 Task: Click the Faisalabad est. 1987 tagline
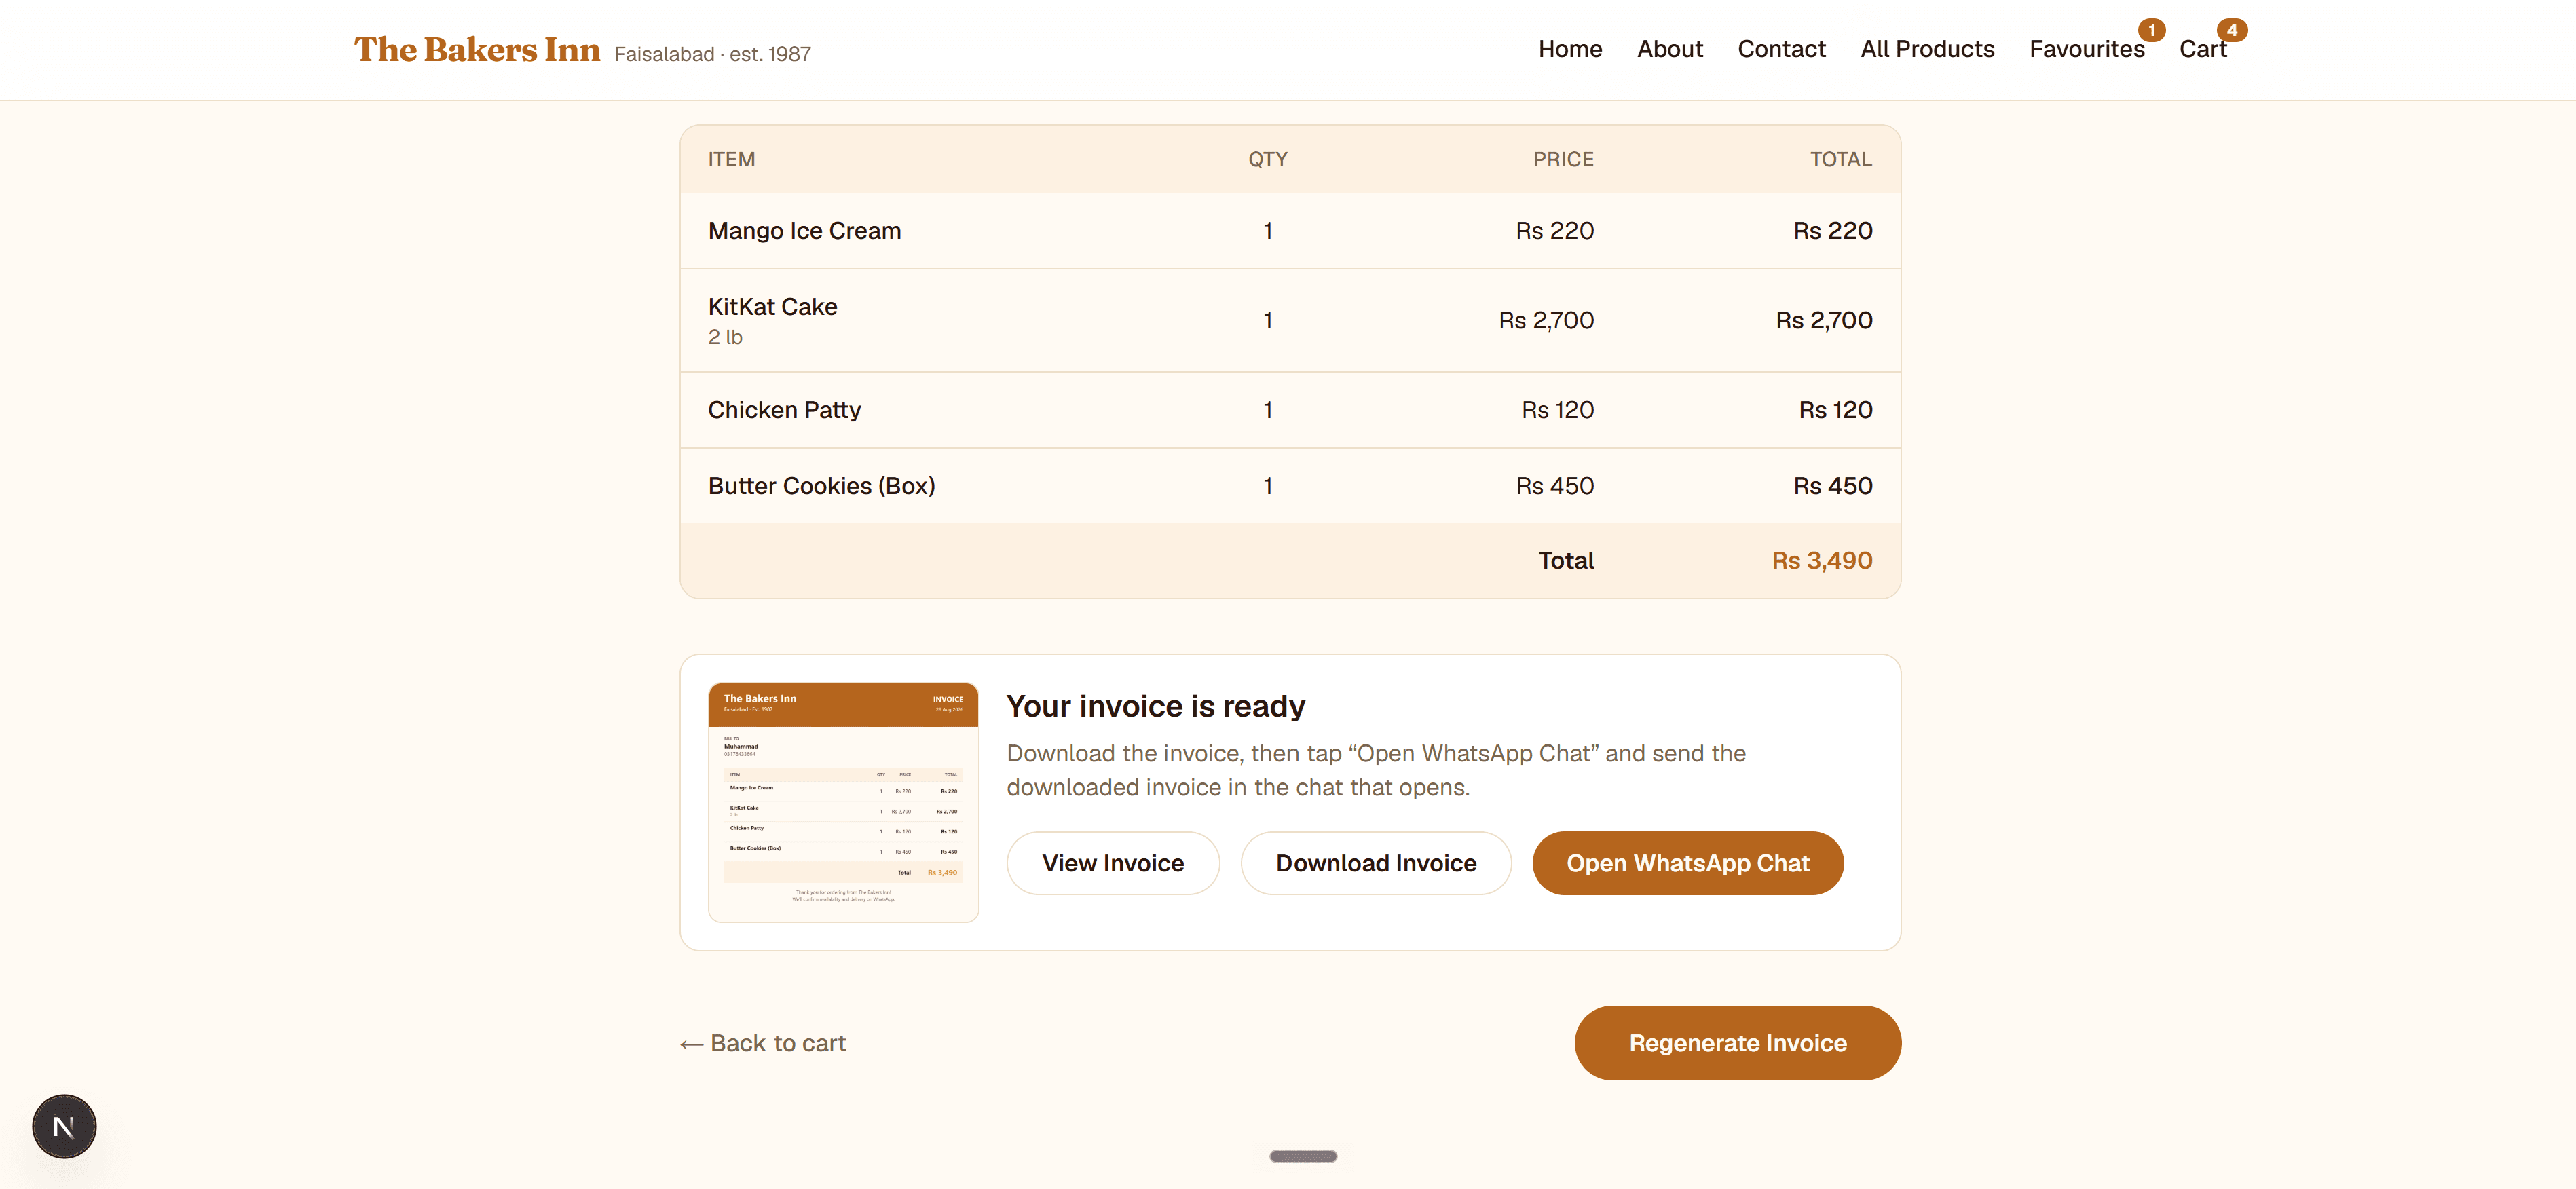[713, 54]
